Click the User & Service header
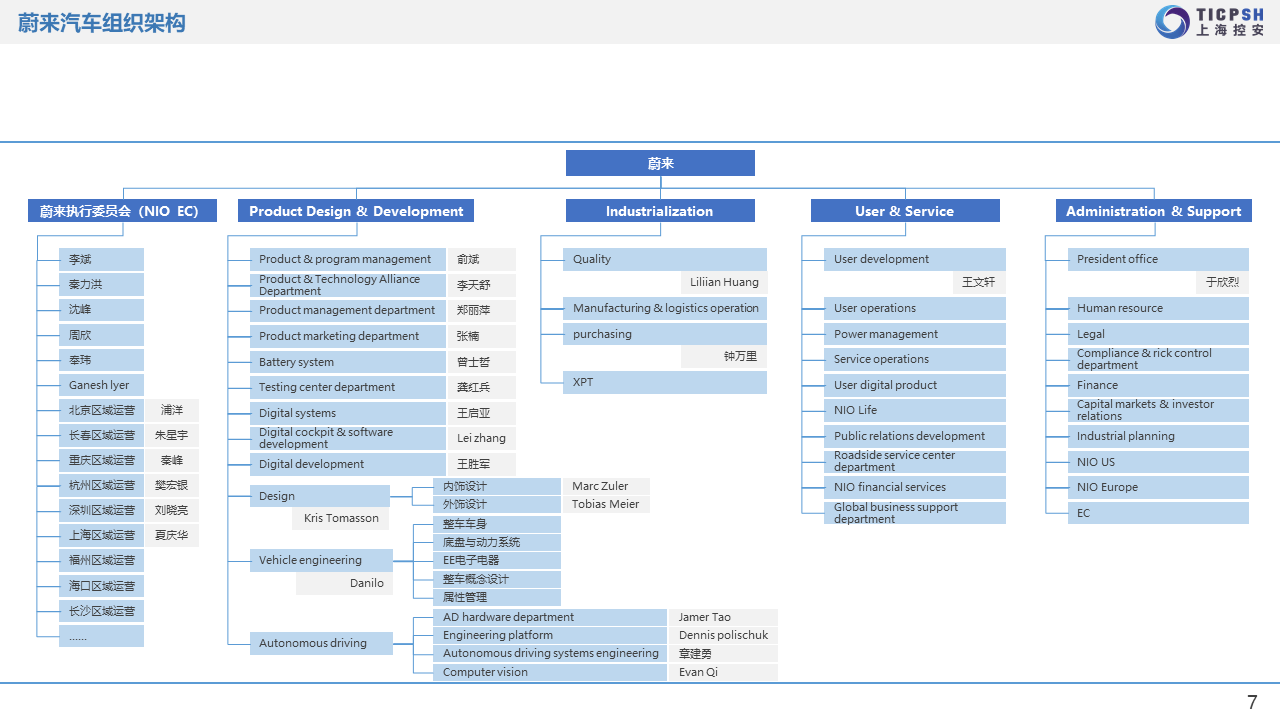The image size is (1280, 720). (904, 211)
